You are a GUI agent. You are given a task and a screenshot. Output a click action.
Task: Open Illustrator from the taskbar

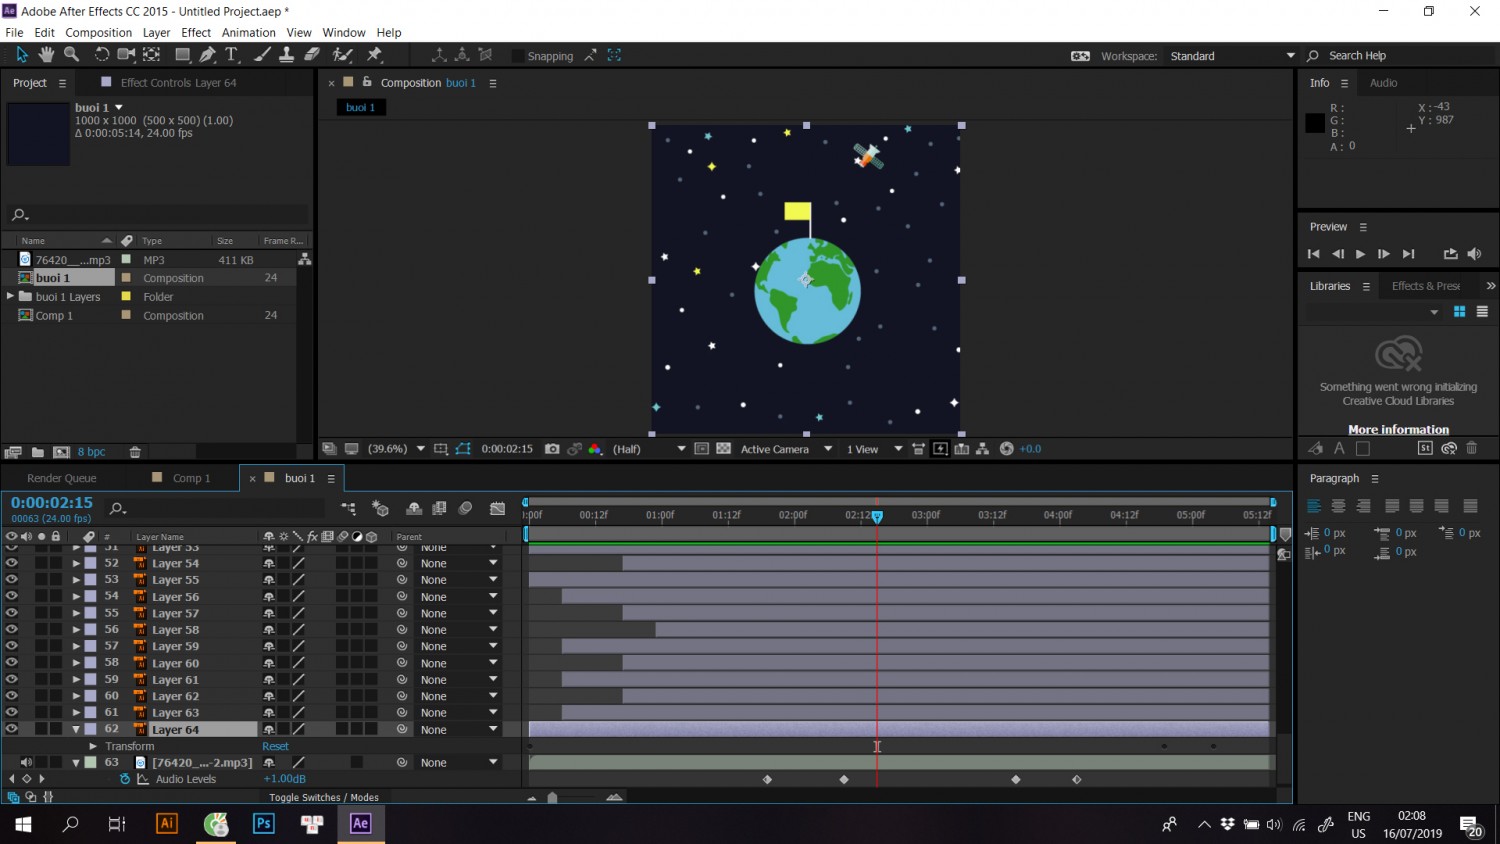click(167, 823)
